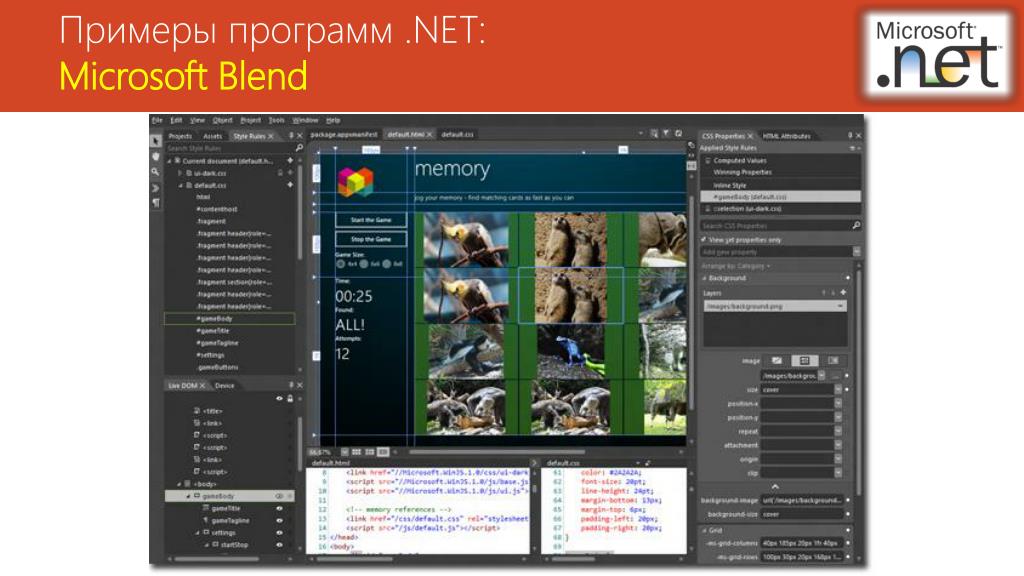Viewport: 1024px width, 576px height.
Task: Collapse the Background property category
Action: 704,278
